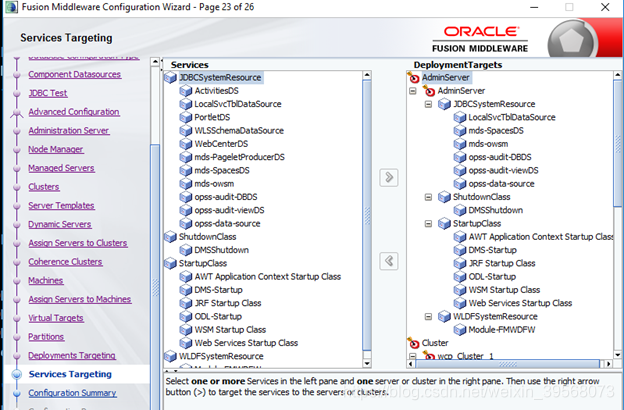Viewport: 624px width, 410px height.
Task: Click WLDFSystemResource cube icon in Services pane
Action: click(x=170, y=356)
